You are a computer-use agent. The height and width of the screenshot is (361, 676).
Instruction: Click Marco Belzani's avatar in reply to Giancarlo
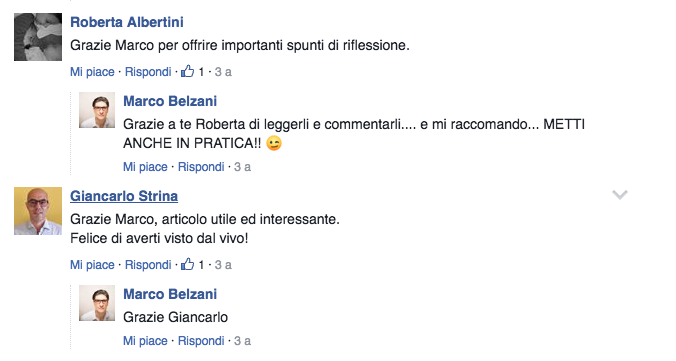pyautogui.click(x=97, y=303)
